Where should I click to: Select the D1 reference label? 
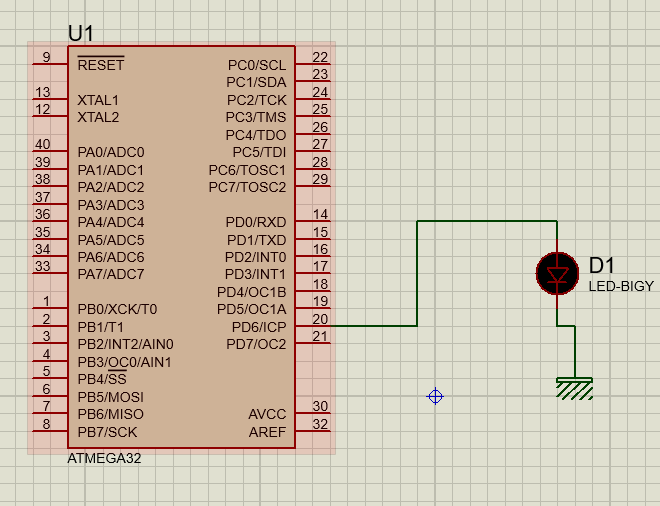602,266
